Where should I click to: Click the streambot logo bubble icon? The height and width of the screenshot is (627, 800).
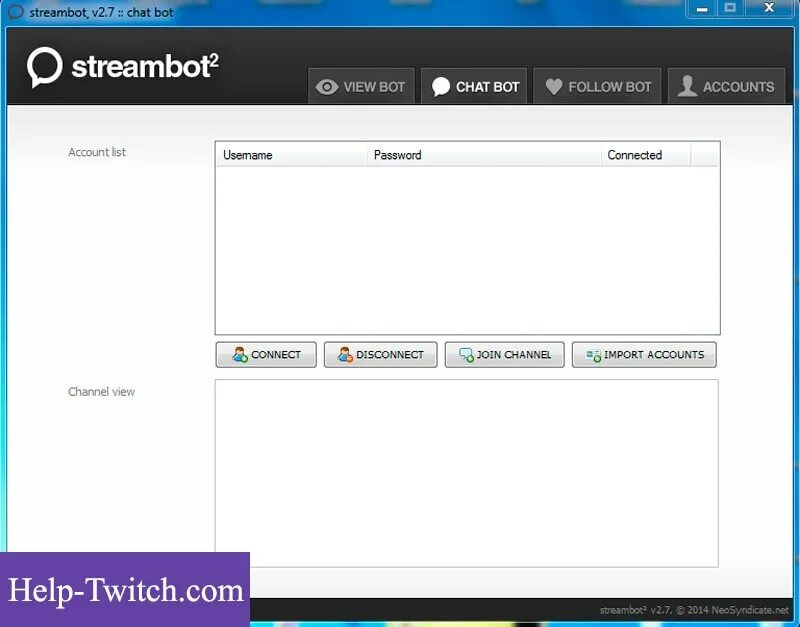click(x=44, y=67)
